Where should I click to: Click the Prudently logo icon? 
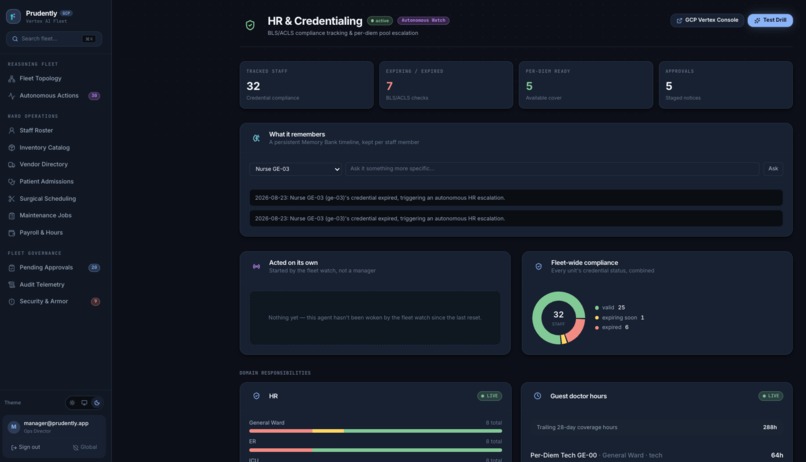[x=13, y=16]
